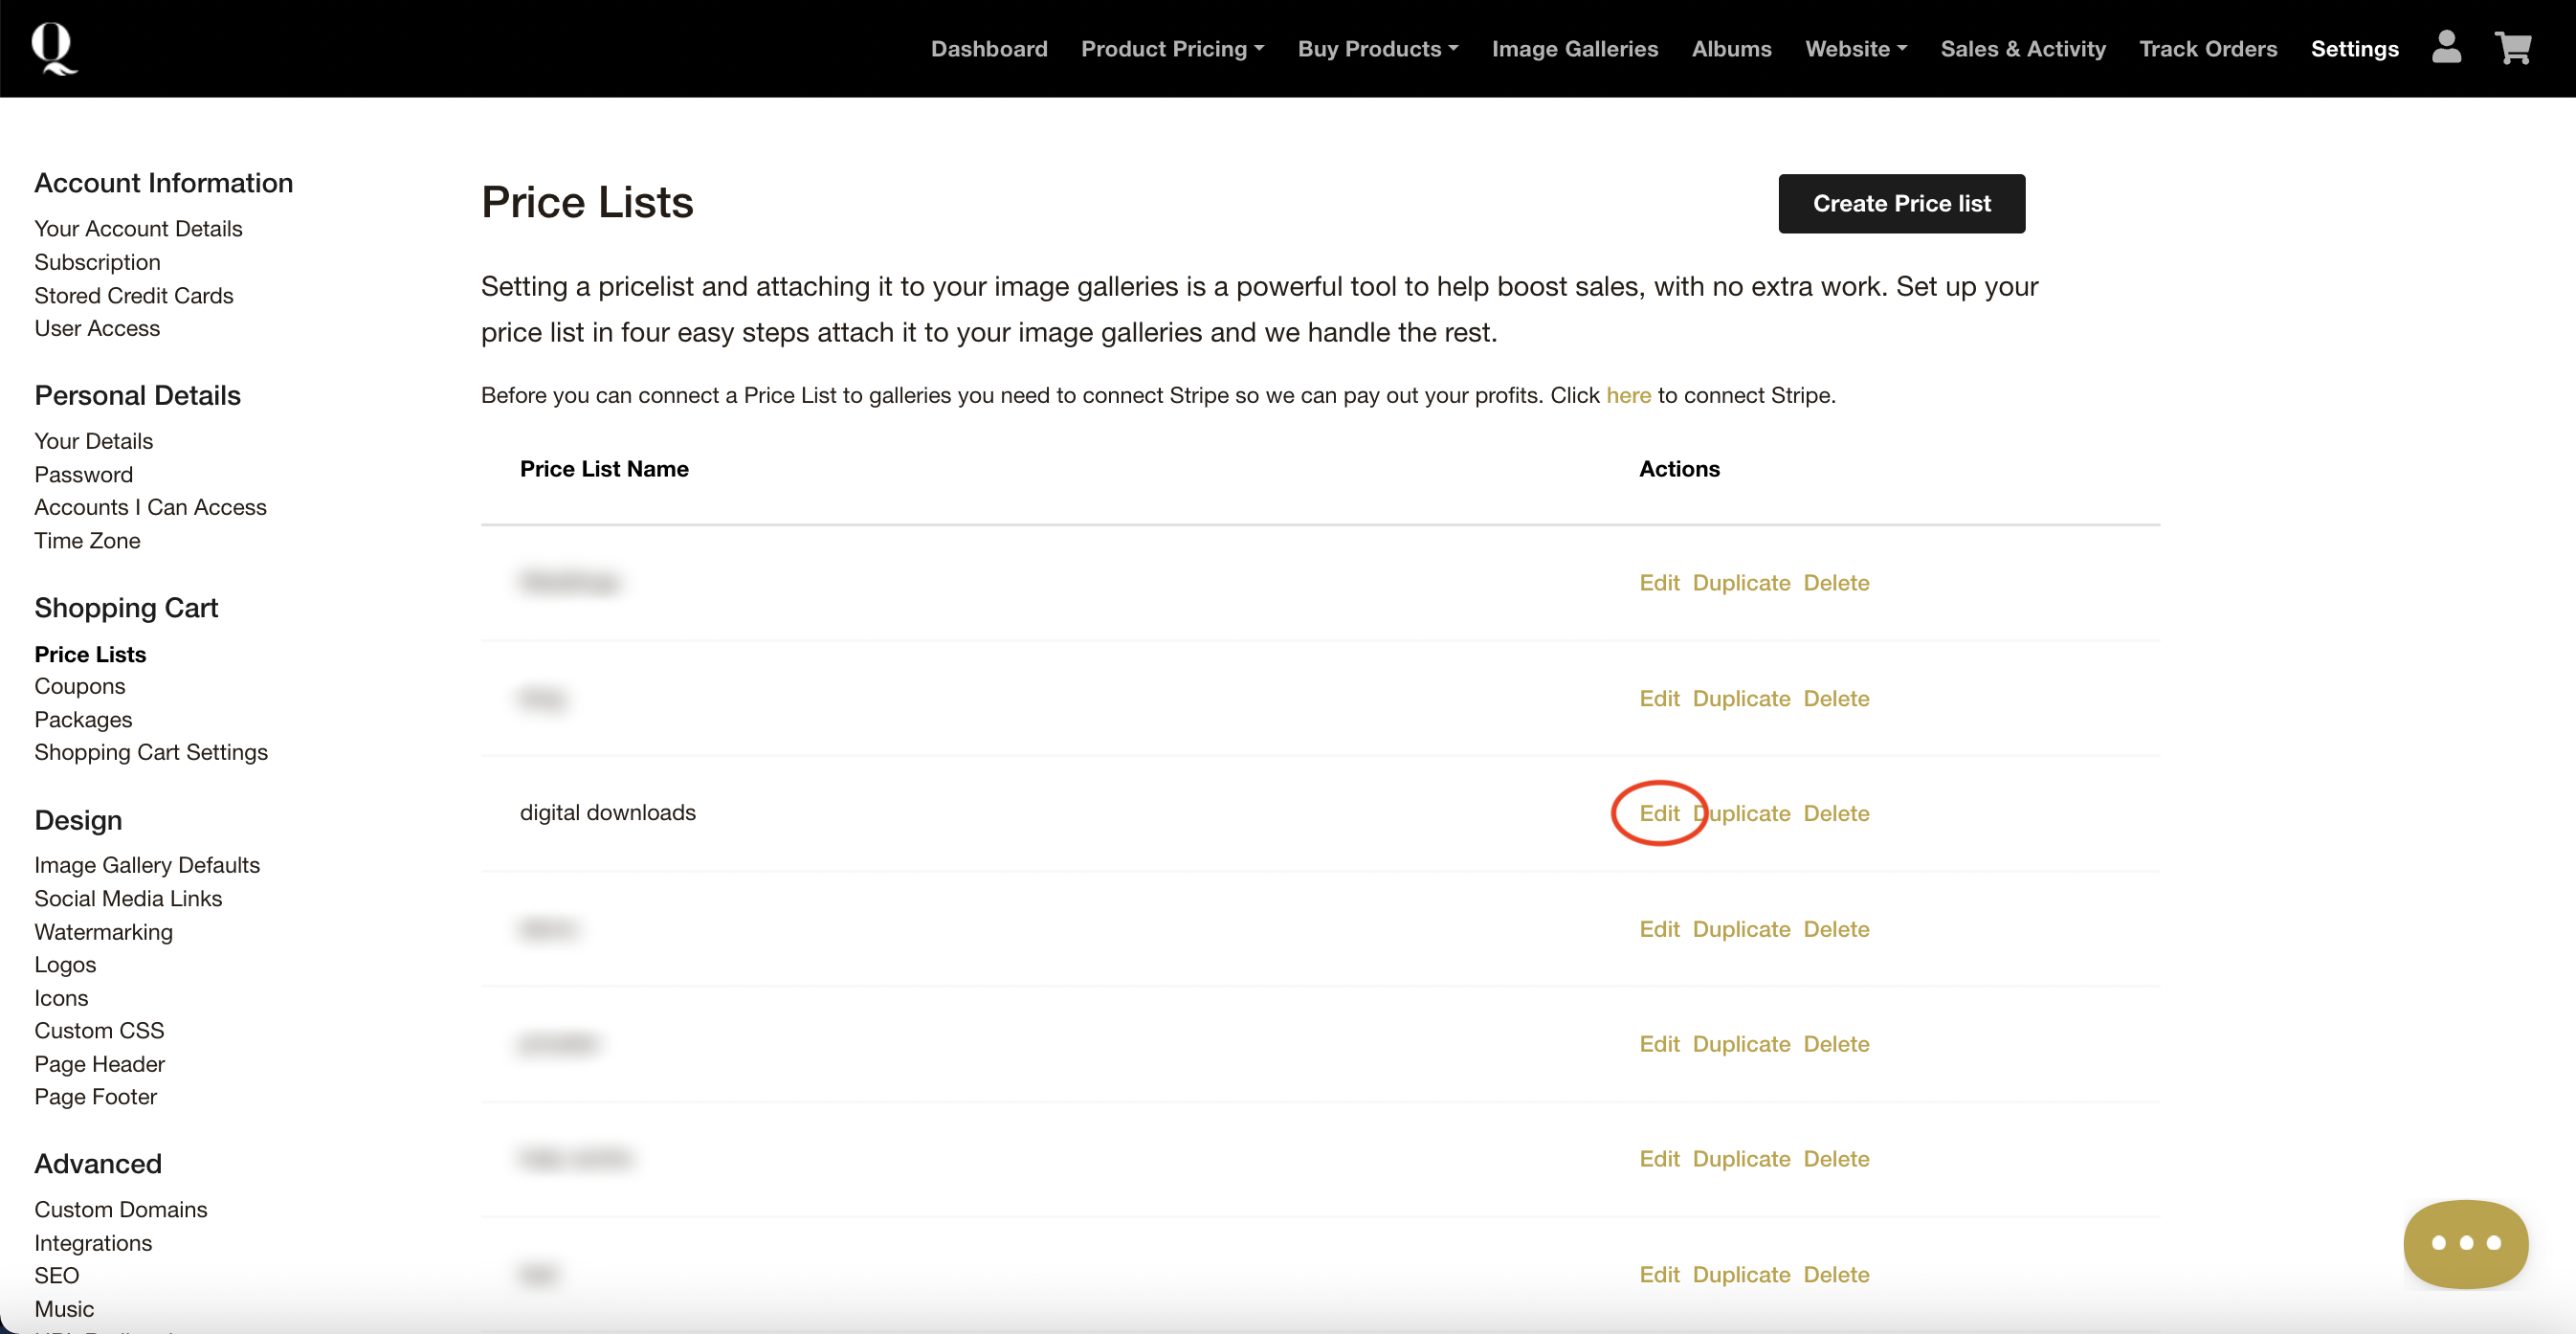Open Watermarking settings in sidebar
This screenshot has width=2576, height=1334.
coord(103,932)
